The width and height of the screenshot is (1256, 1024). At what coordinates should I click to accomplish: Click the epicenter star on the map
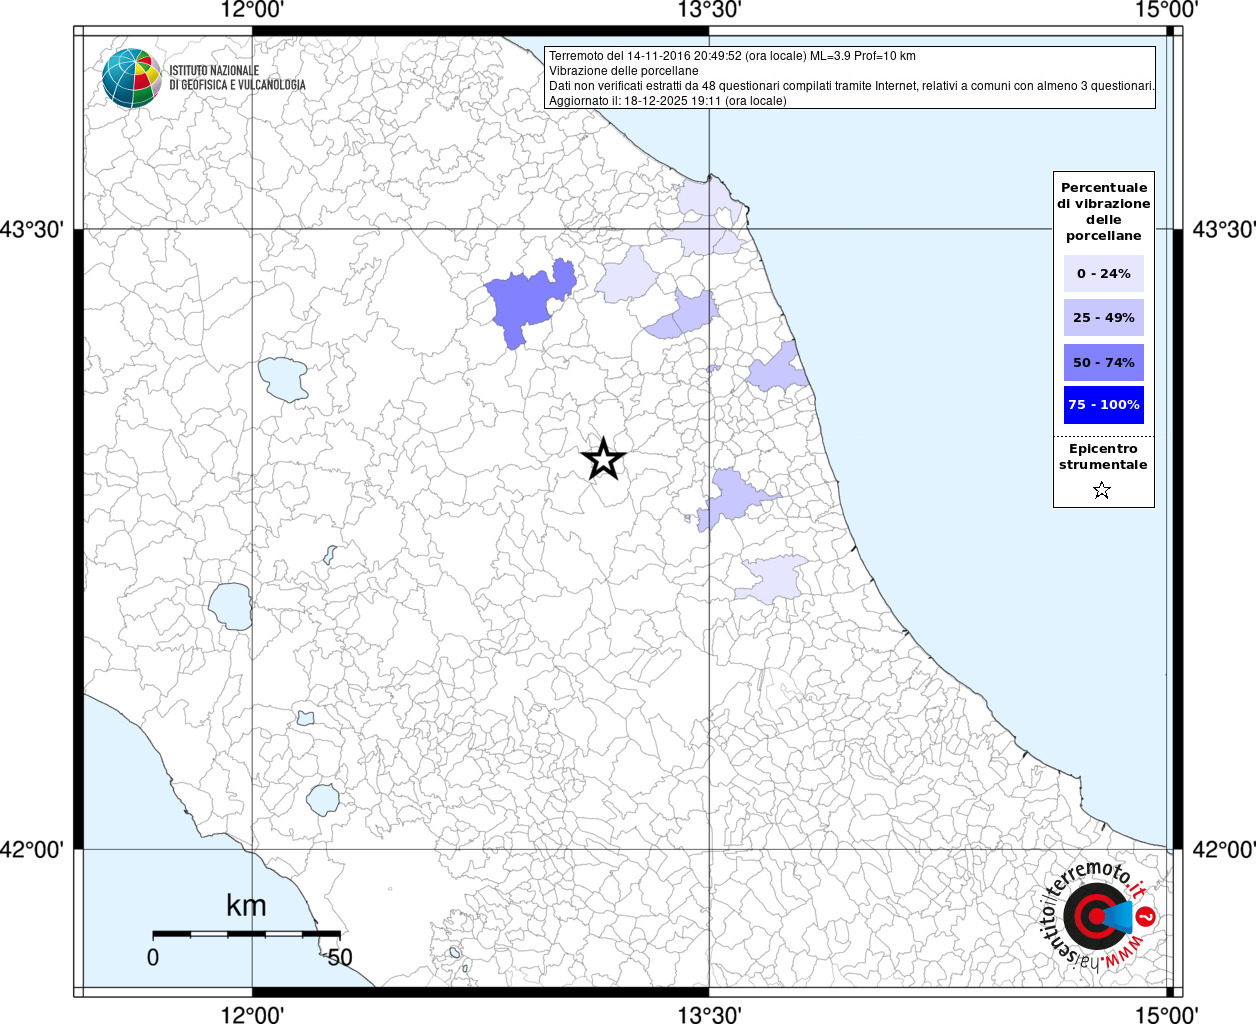603,459
